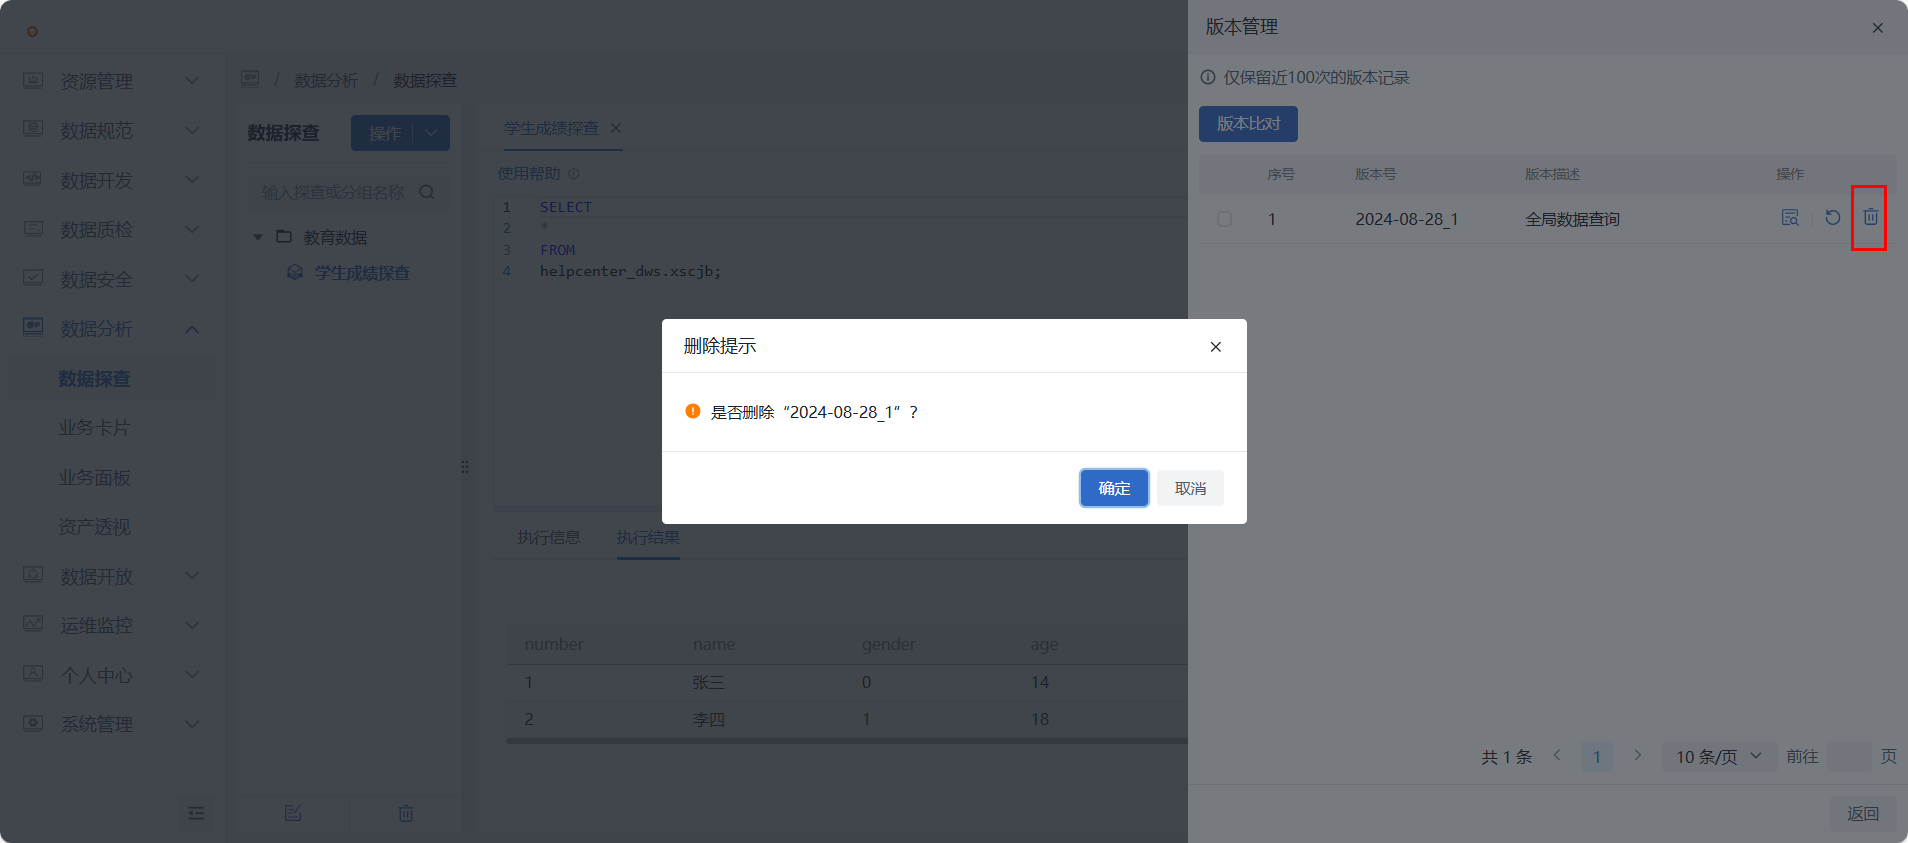Expand the 数据质检 sidebar menu
This screenshot has width=1908, height=843.
click(x=192, y=229)
